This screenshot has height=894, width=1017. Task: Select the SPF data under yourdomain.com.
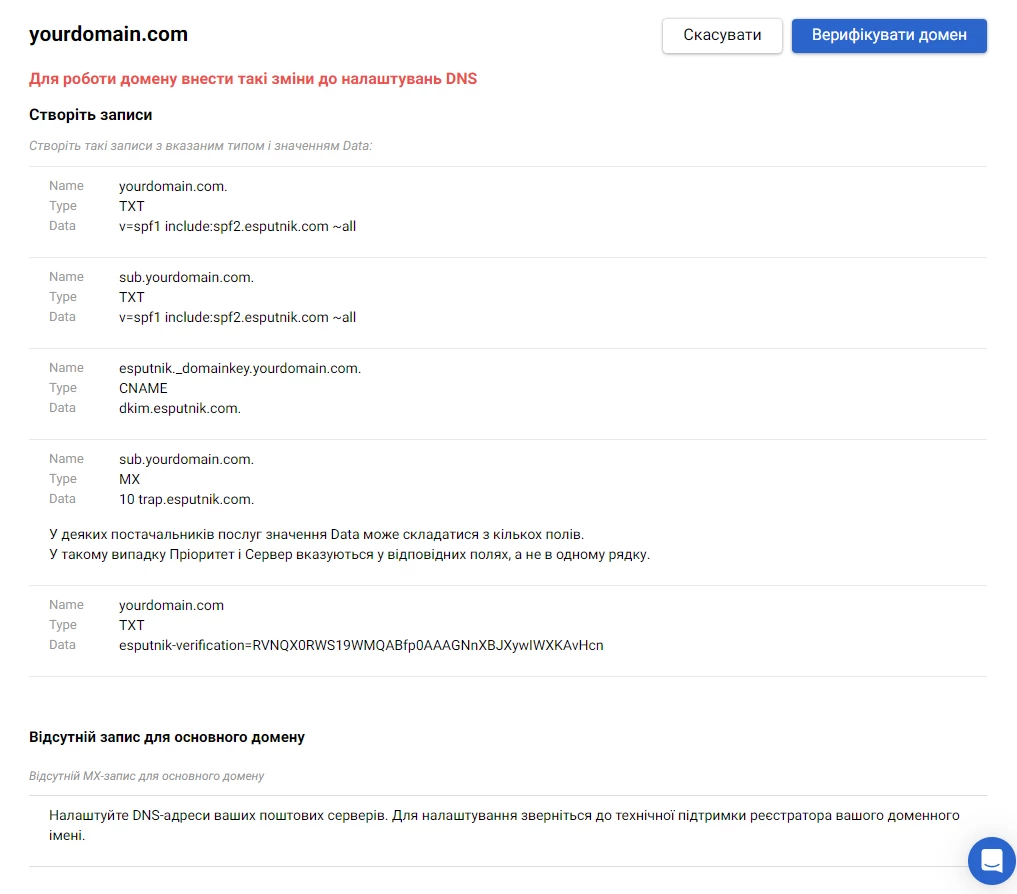237,226
